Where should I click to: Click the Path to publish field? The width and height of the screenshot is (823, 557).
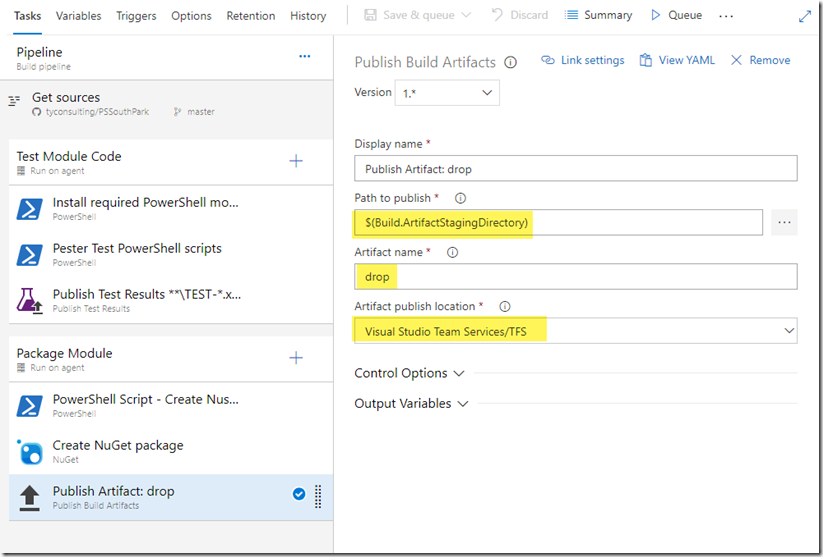(x=558, y=223)
